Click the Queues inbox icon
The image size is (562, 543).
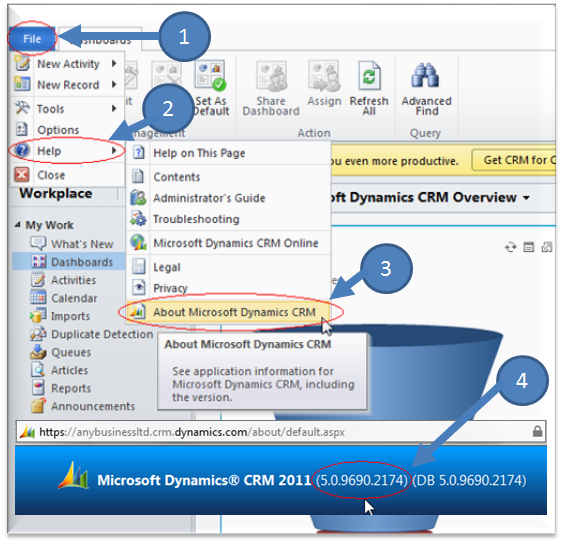(38, 352)
